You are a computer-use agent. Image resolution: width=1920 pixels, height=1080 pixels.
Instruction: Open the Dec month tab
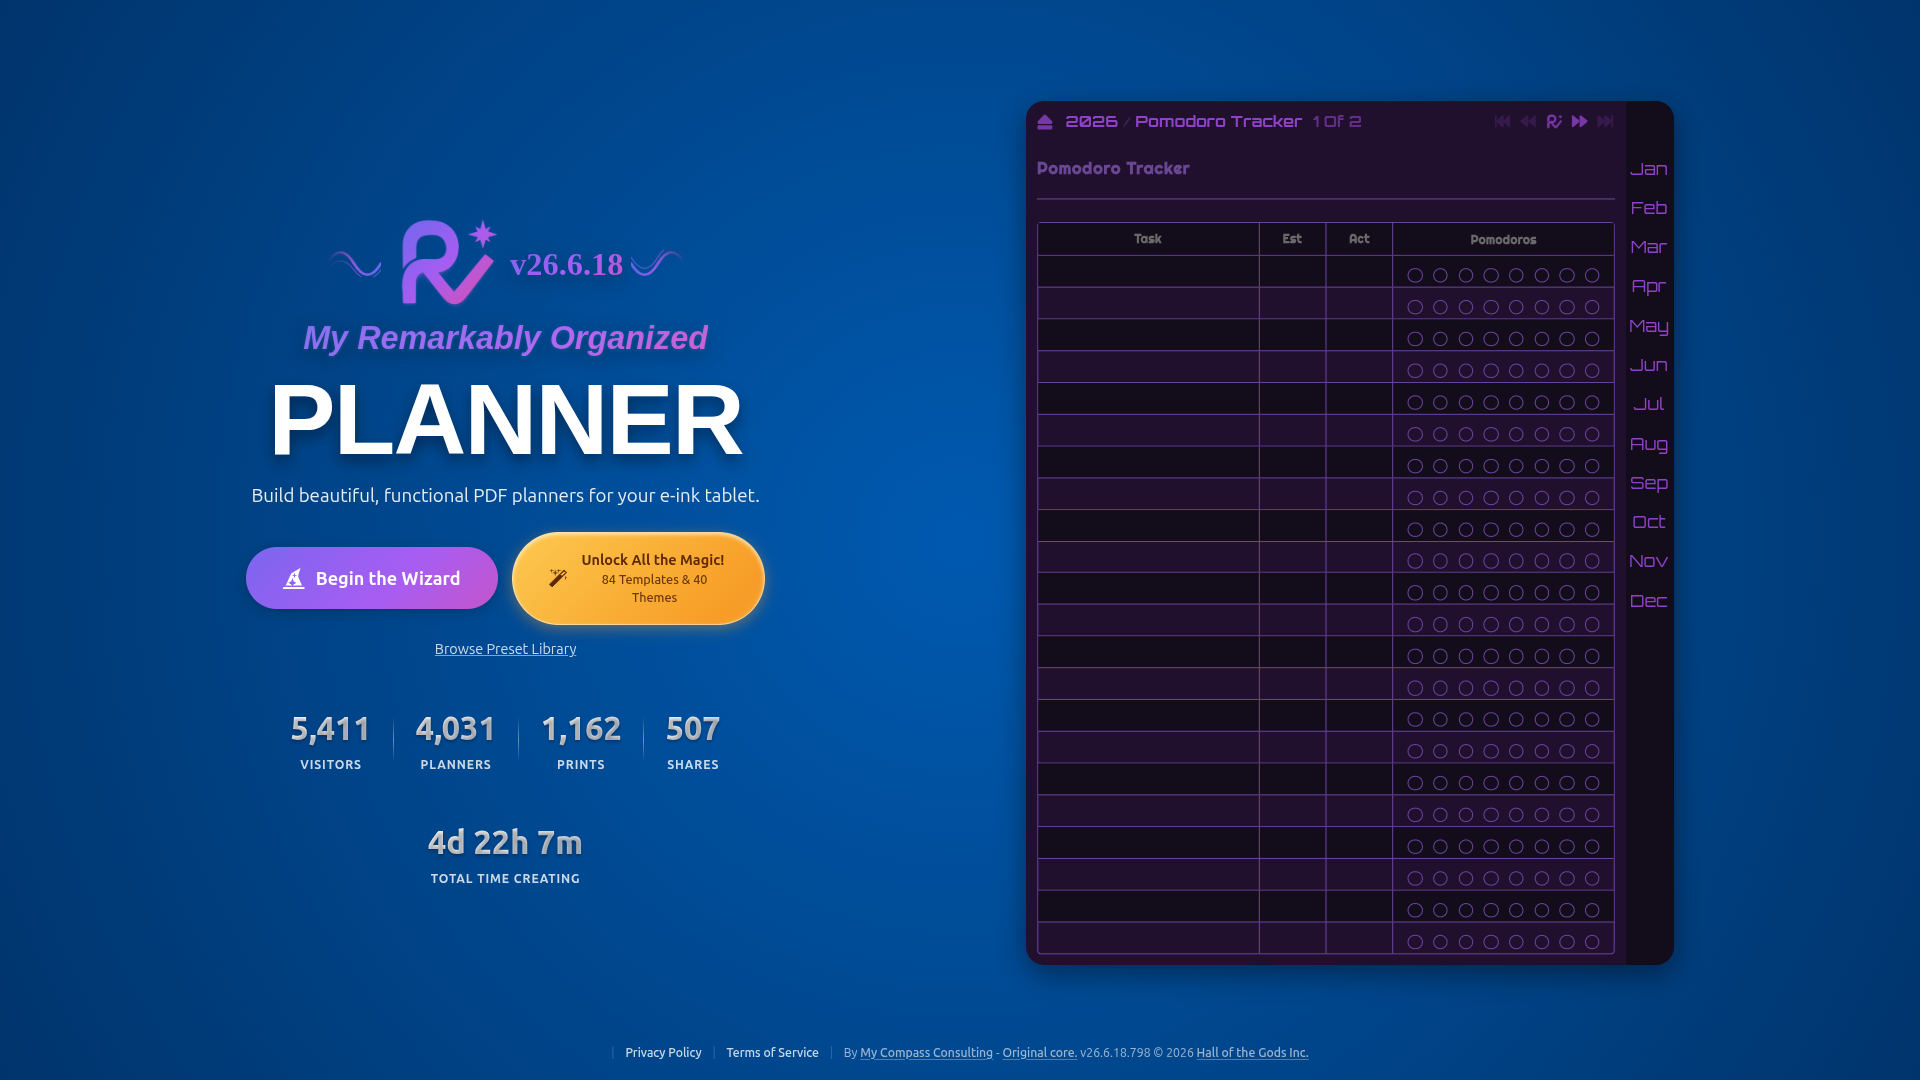[x=1649, y=601]
